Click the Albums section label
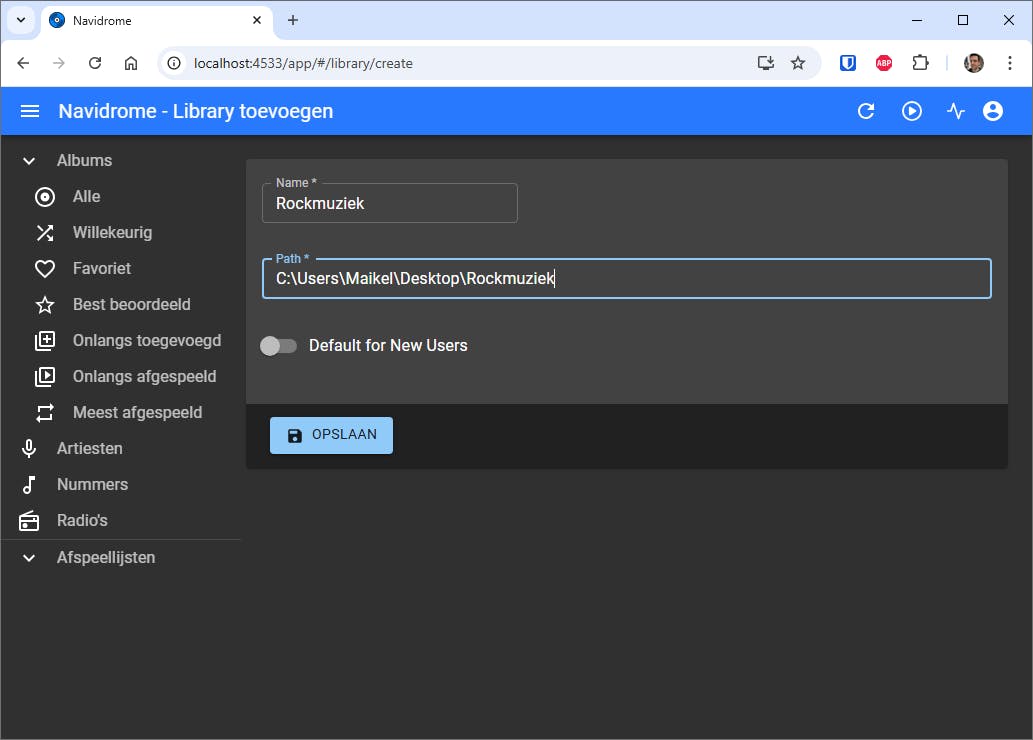1033x740 pixels. click(84, 161)
